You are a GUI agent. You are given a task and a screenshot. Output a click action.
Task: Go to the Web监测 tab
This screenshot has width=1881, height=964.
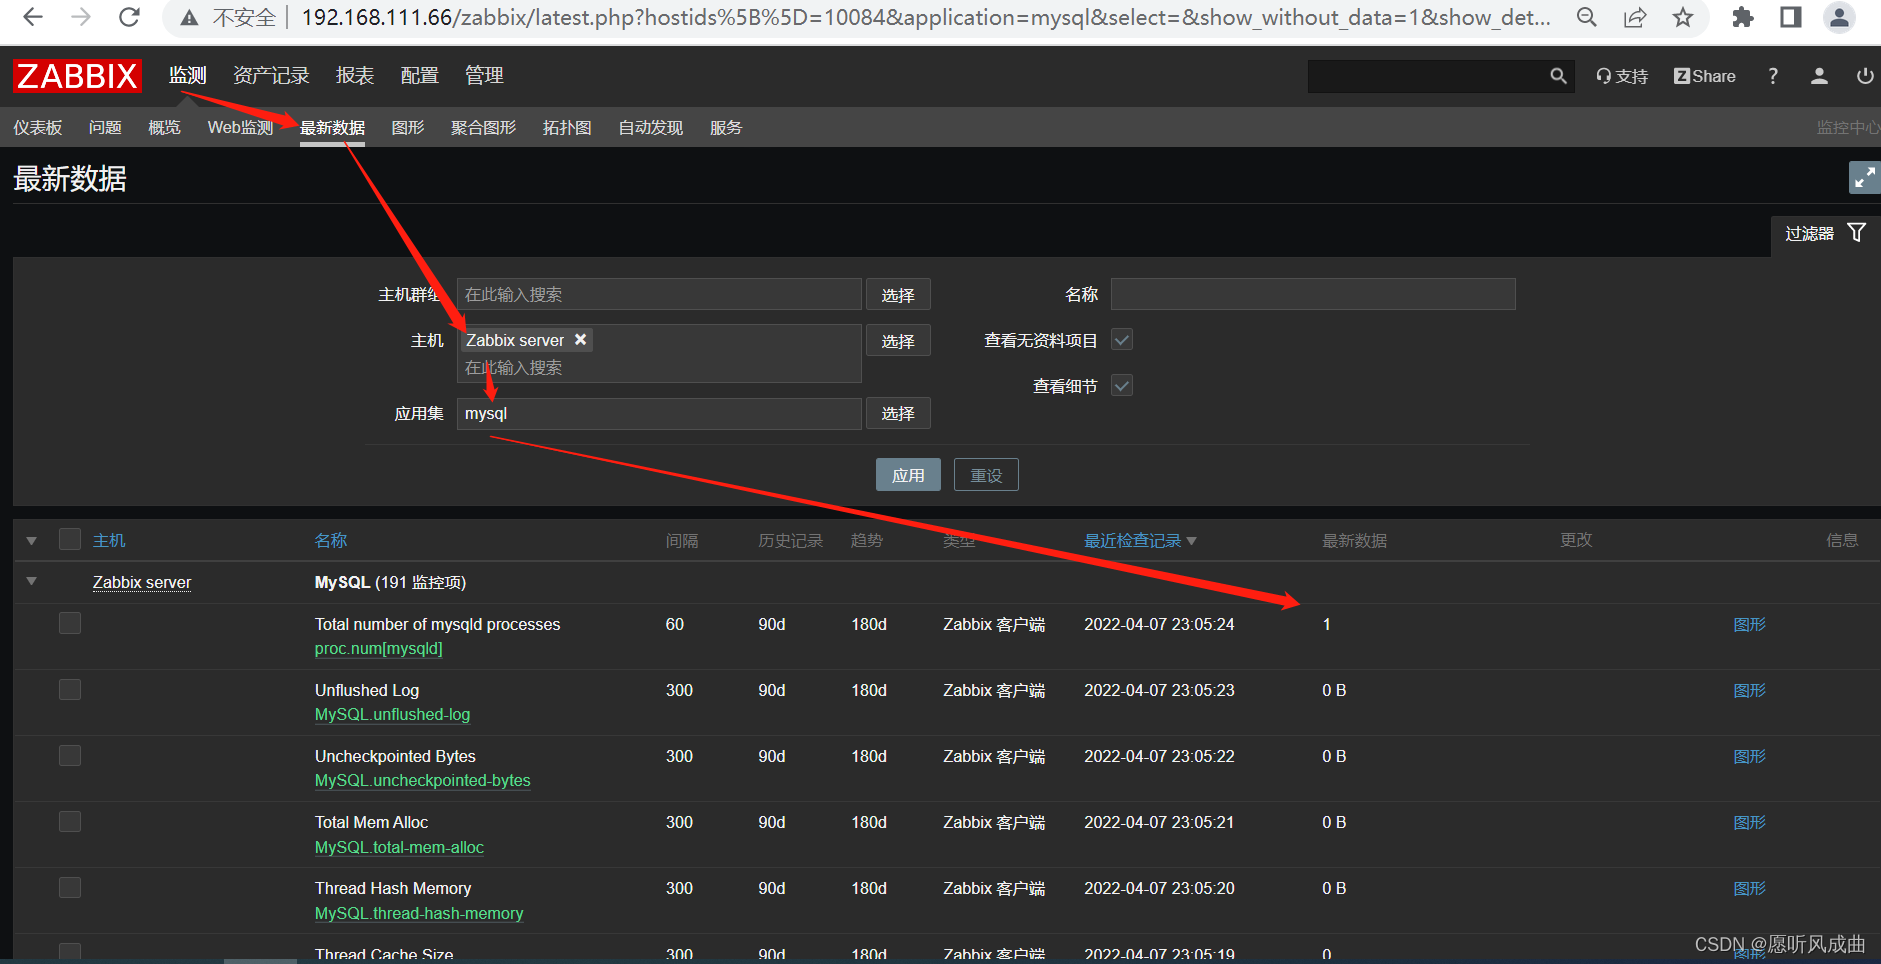coord(240,127)
